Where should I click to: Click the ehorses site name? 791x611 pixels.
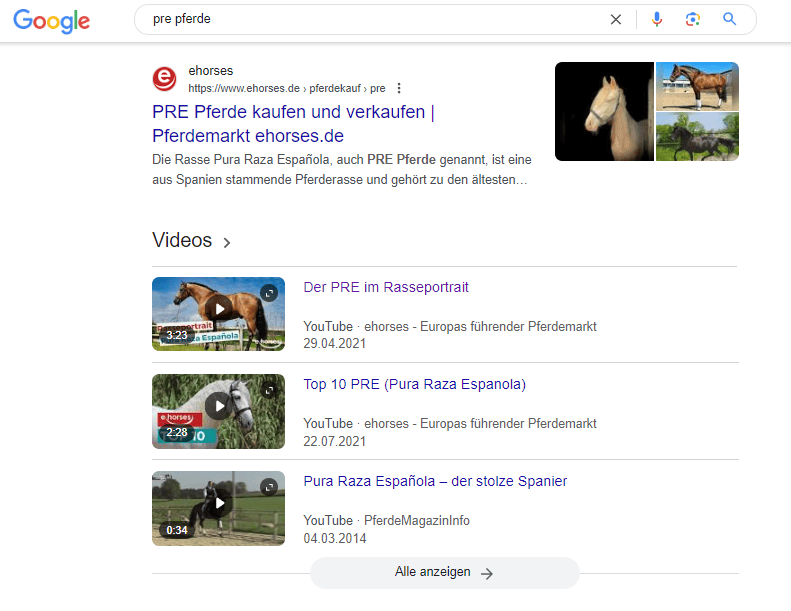[x=211, y=71]
